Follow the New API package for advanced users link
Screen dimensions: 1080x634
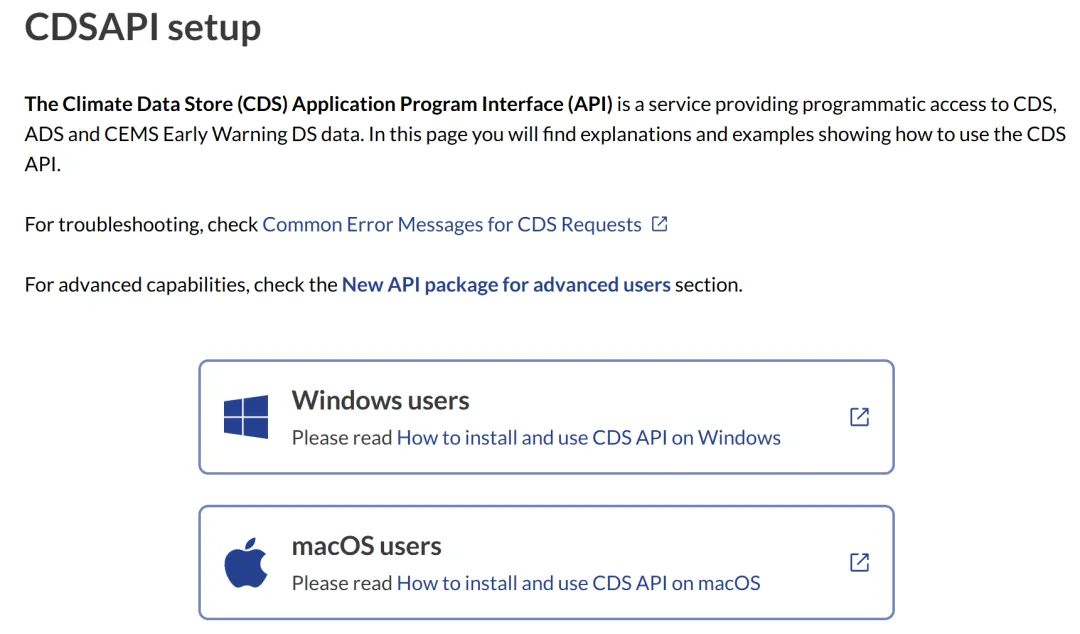[x=506, y=285]
